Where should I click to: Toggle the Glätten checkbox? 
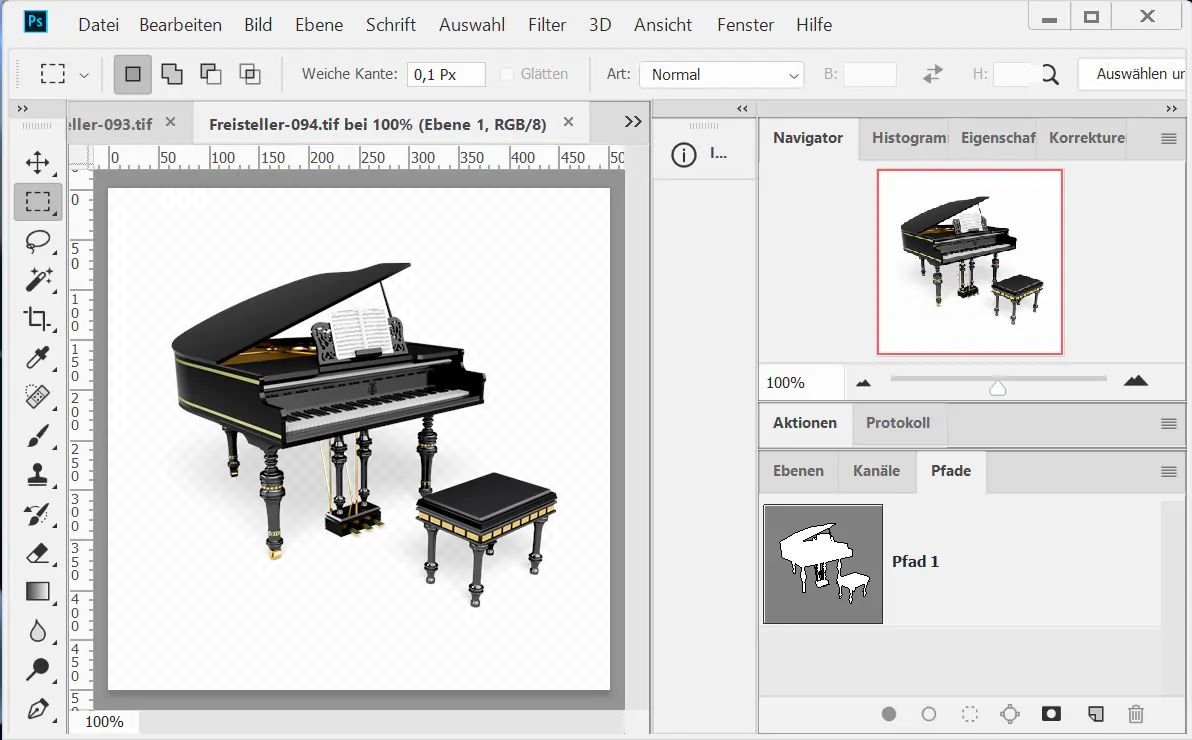click(507, 74)
